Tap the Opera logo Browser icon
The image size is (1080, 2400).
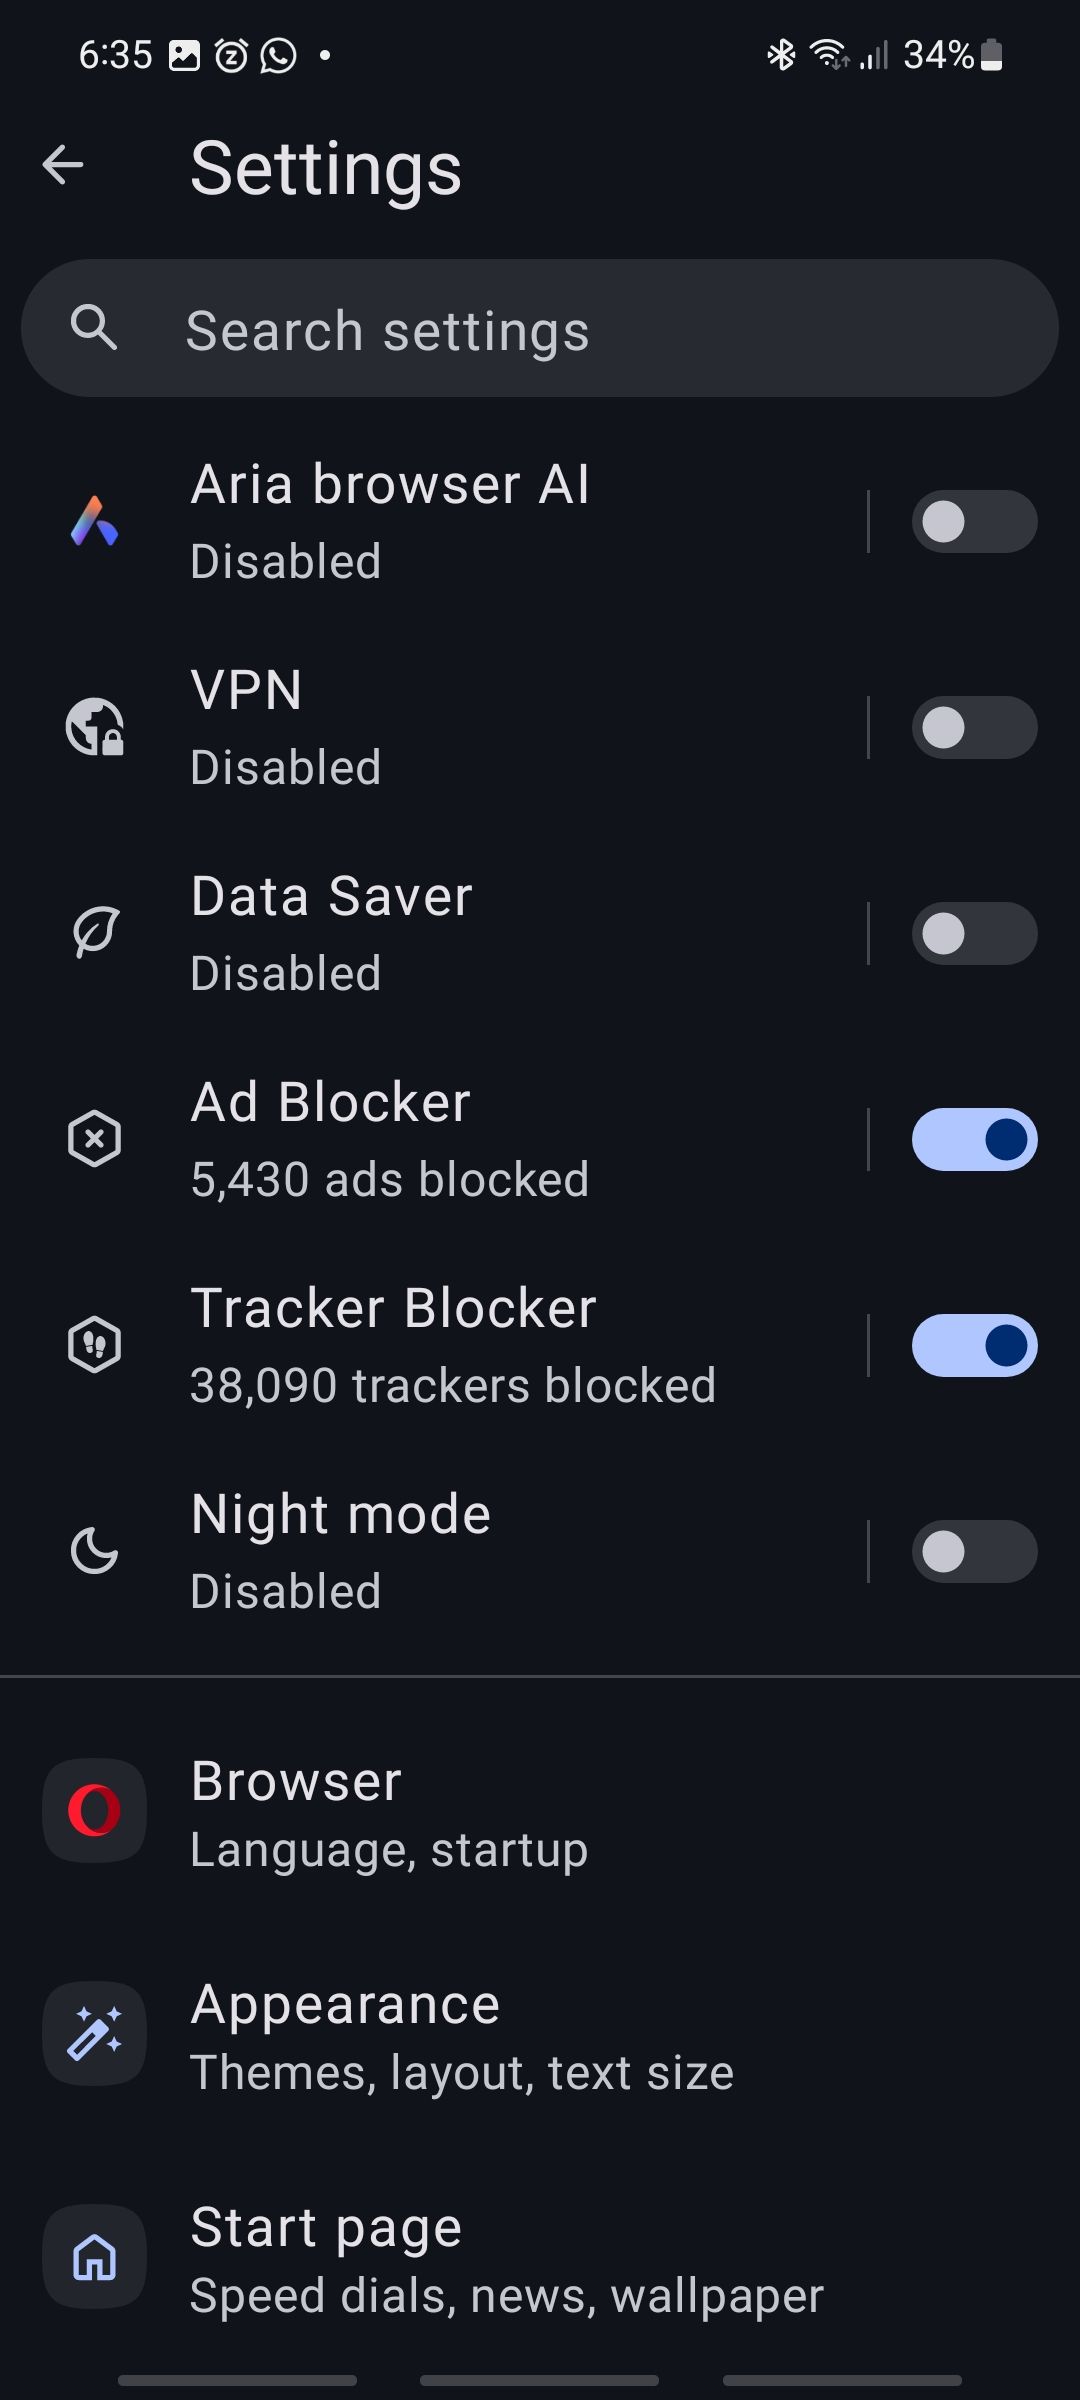tap(95, 1811)
